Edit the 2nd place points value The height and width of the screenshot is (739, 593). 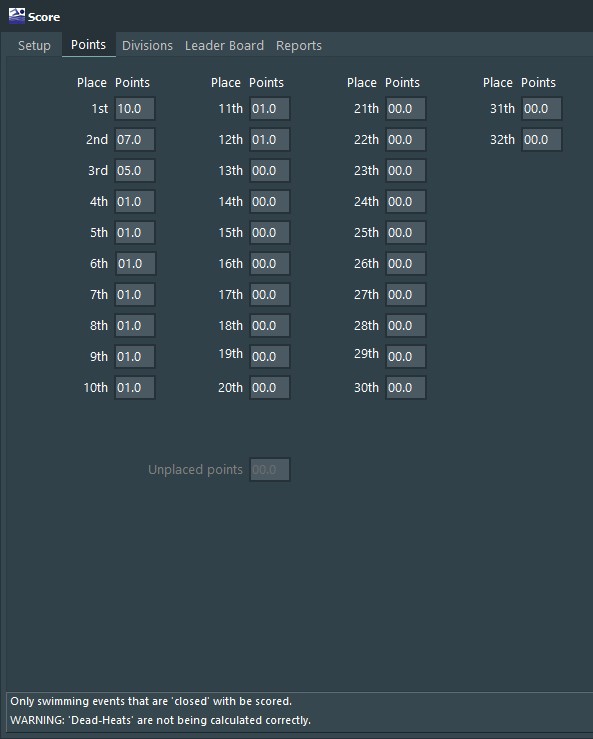click(135, 140)
